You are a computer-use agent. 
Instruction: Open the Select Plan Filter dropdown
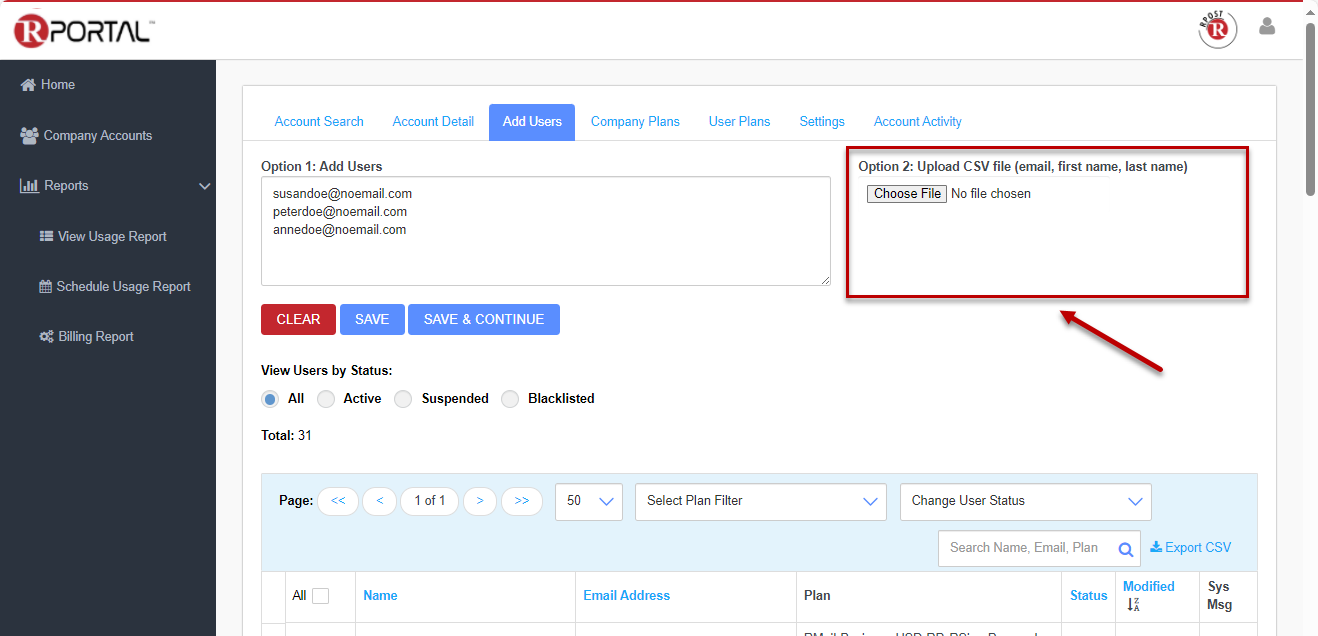coord(760,501)
